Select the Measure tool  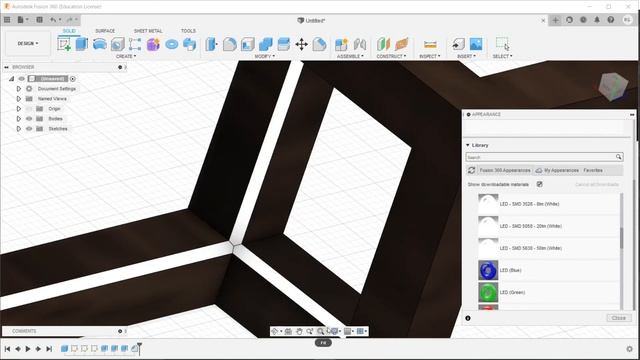tap(430, 44)
